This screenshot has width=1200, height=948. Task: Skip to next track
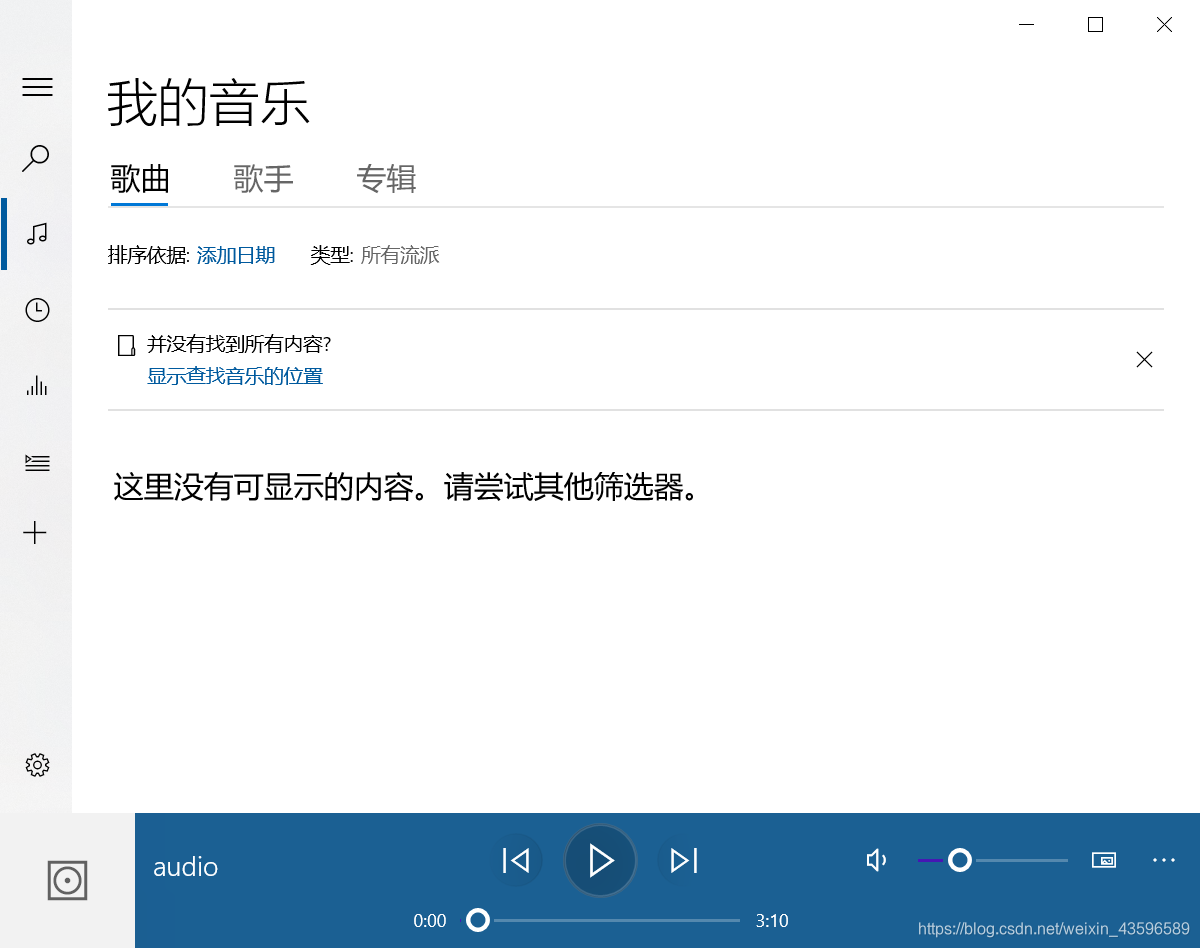pos(684,860)
